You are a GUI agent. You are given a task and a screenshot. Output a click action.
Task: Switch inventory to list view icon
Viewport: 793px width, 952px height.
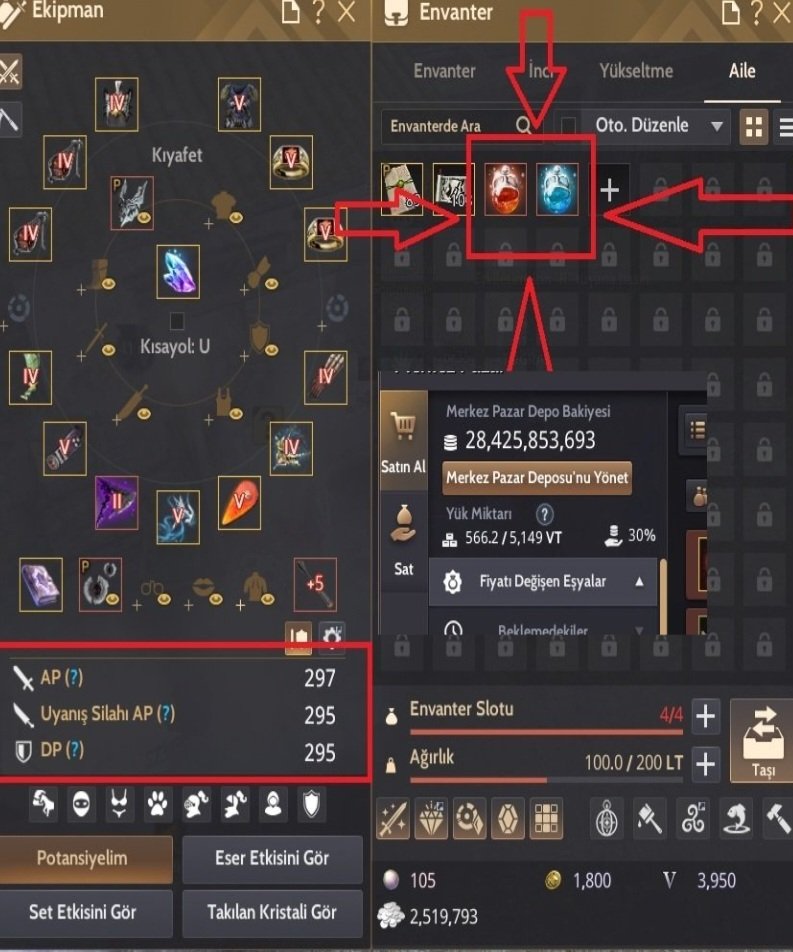point(786,127)
